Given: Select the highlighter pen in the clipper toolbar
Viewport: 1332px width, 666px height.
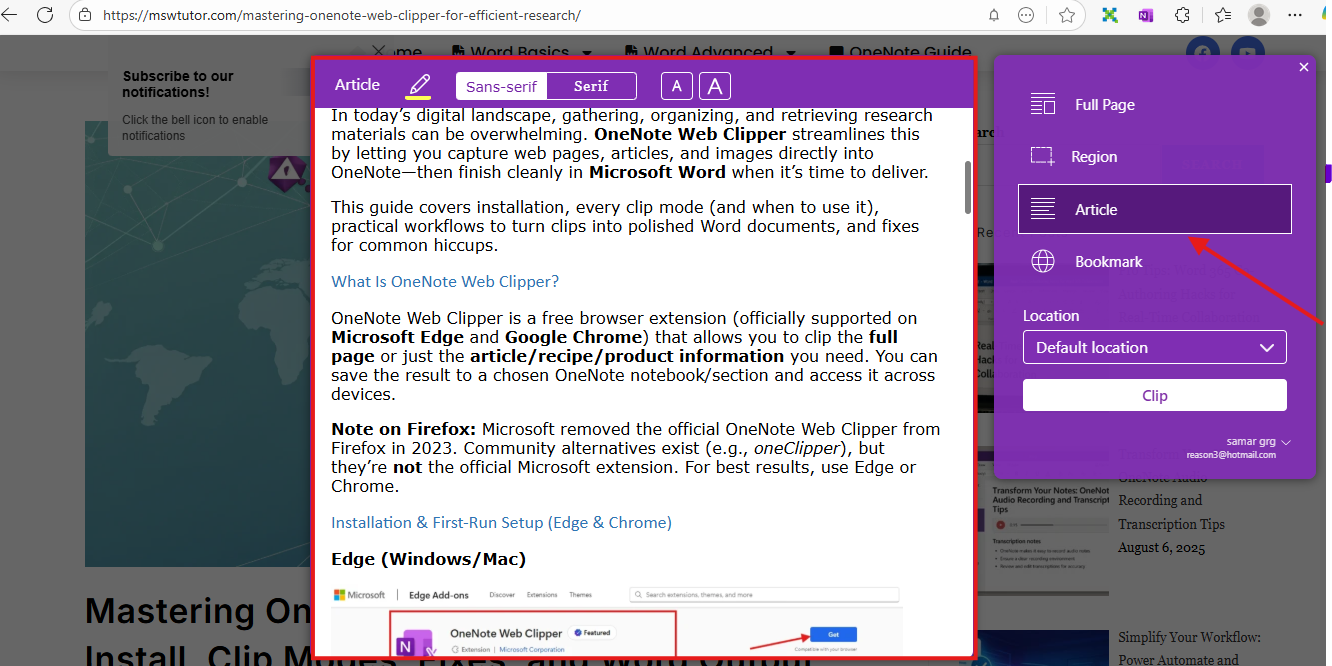Looking at the screenshot, I should (x=418, y=85).
